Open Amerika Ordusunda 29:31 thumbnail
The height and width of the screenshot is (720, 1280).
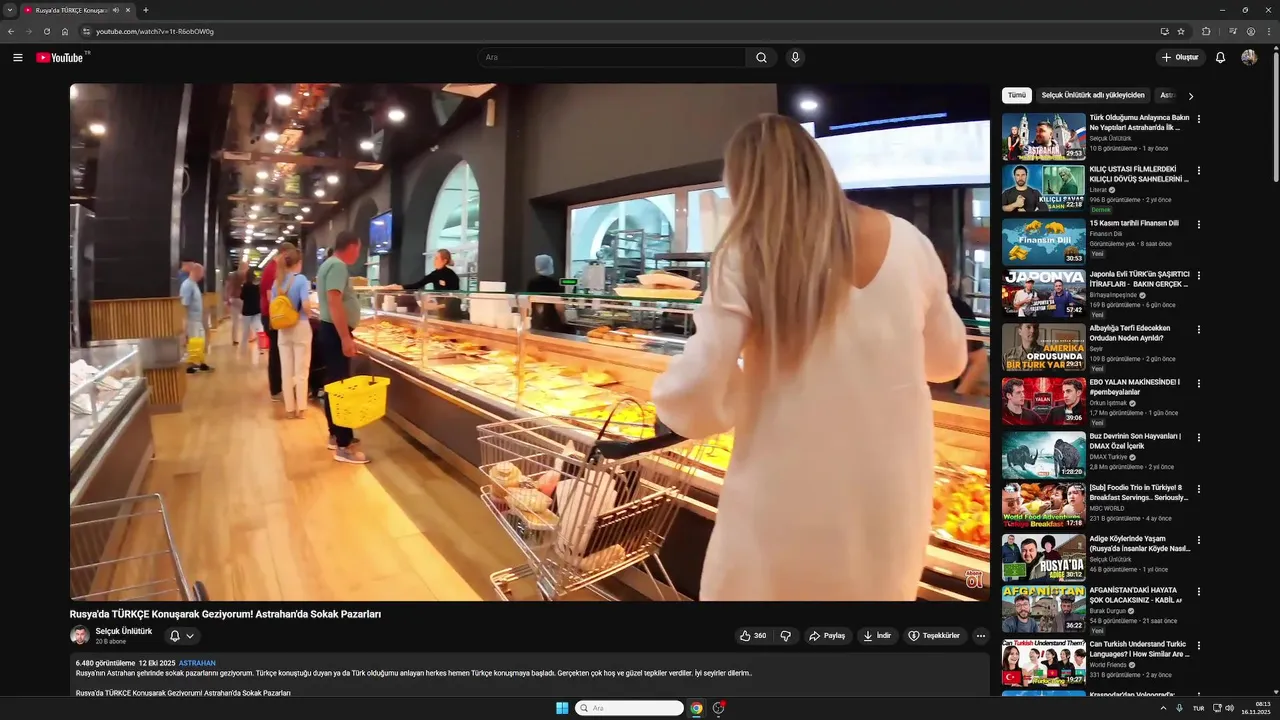click(x=1044, y=347)
